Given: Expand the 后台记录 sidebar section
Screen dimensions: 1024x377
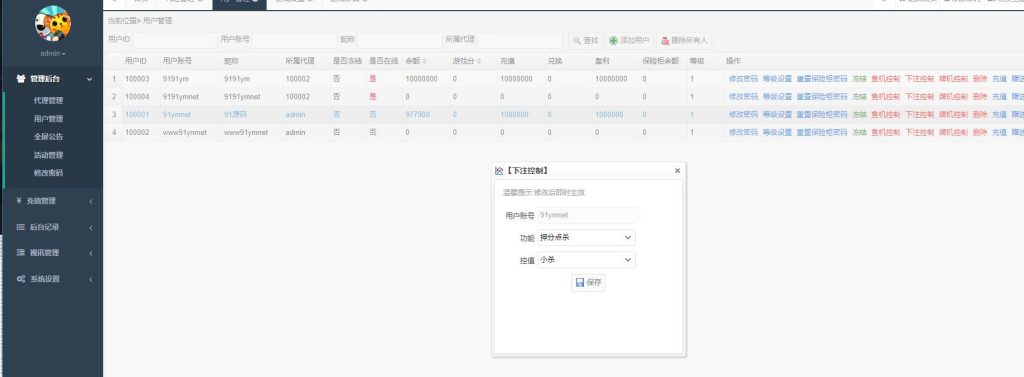Looking at the screenshot, I should pyautogui.click(x=52, y=227).
